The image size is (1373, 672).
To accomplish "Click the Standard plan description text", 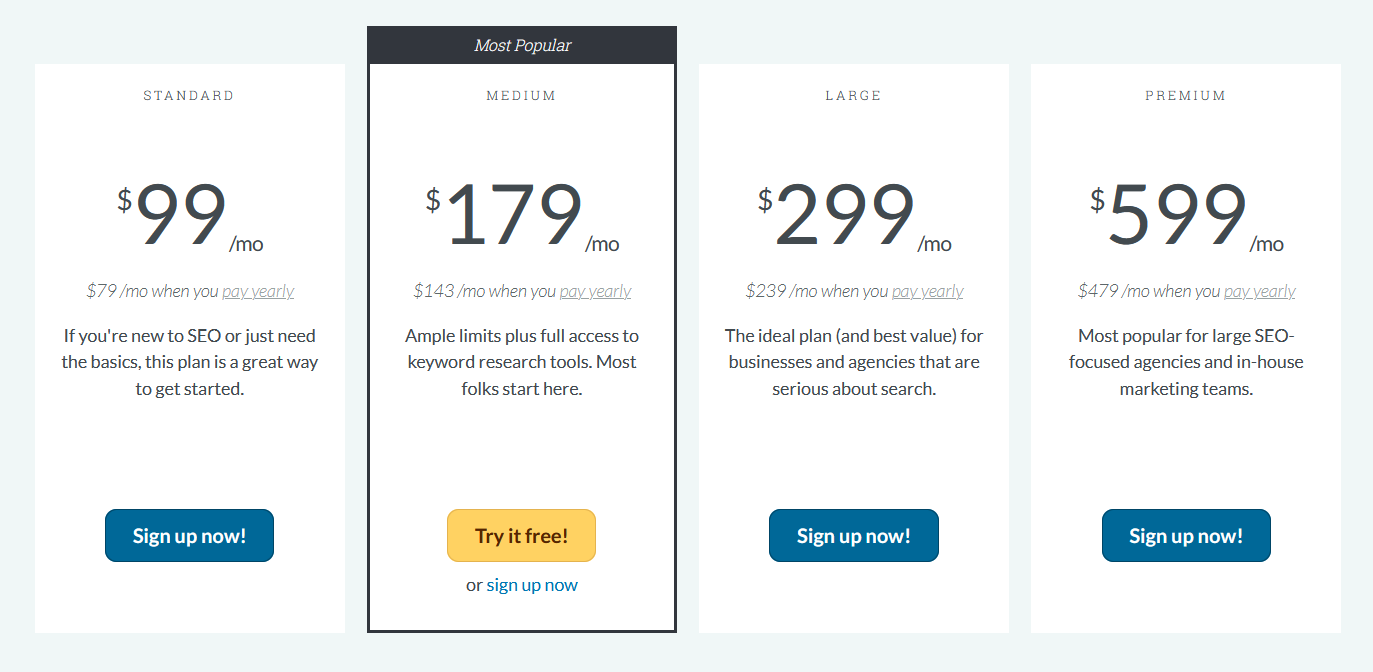I will pyautogui.click(x=190, y=362).
